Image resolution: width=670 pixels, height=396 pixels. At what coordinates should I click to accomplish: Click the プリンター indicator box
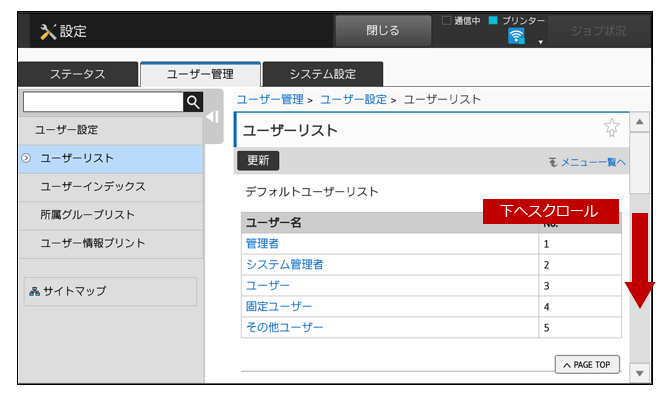pos(493,20)
